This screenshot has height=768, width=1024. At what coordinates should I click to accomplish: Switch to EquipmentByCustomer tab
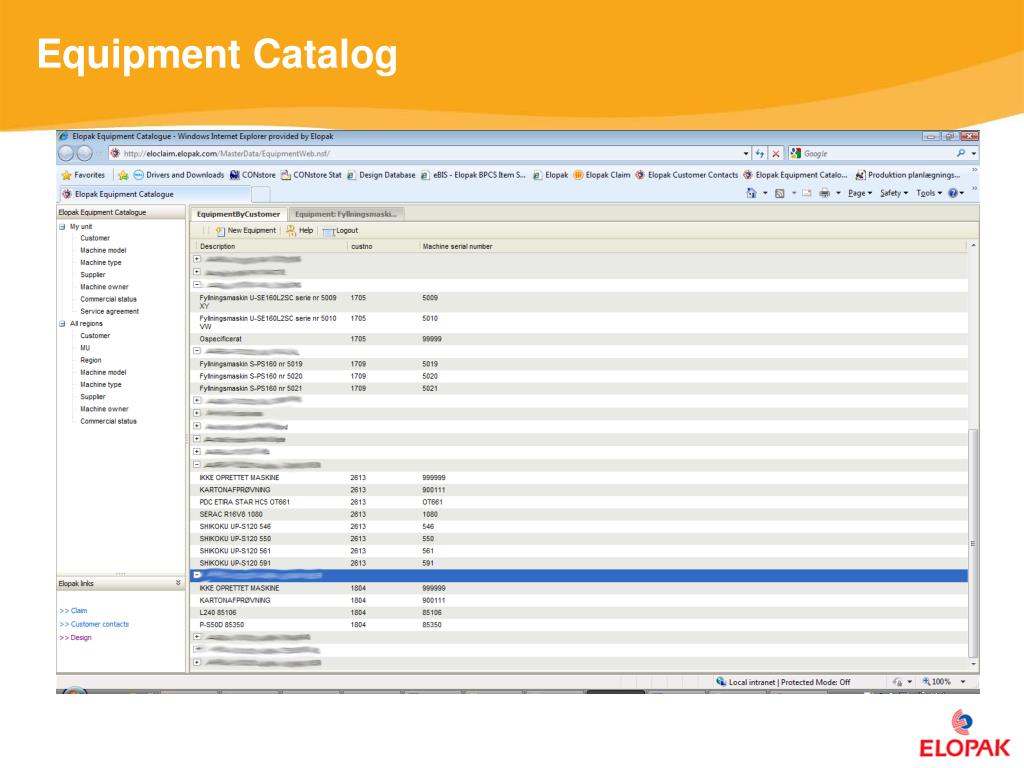coord(238,214)
